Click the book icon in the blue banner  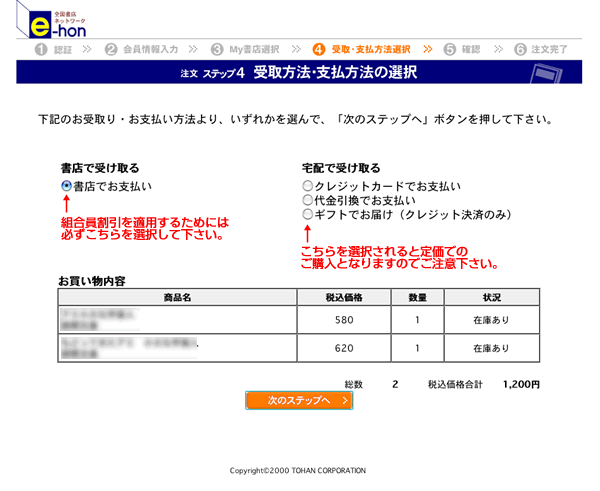click(546, 73)
